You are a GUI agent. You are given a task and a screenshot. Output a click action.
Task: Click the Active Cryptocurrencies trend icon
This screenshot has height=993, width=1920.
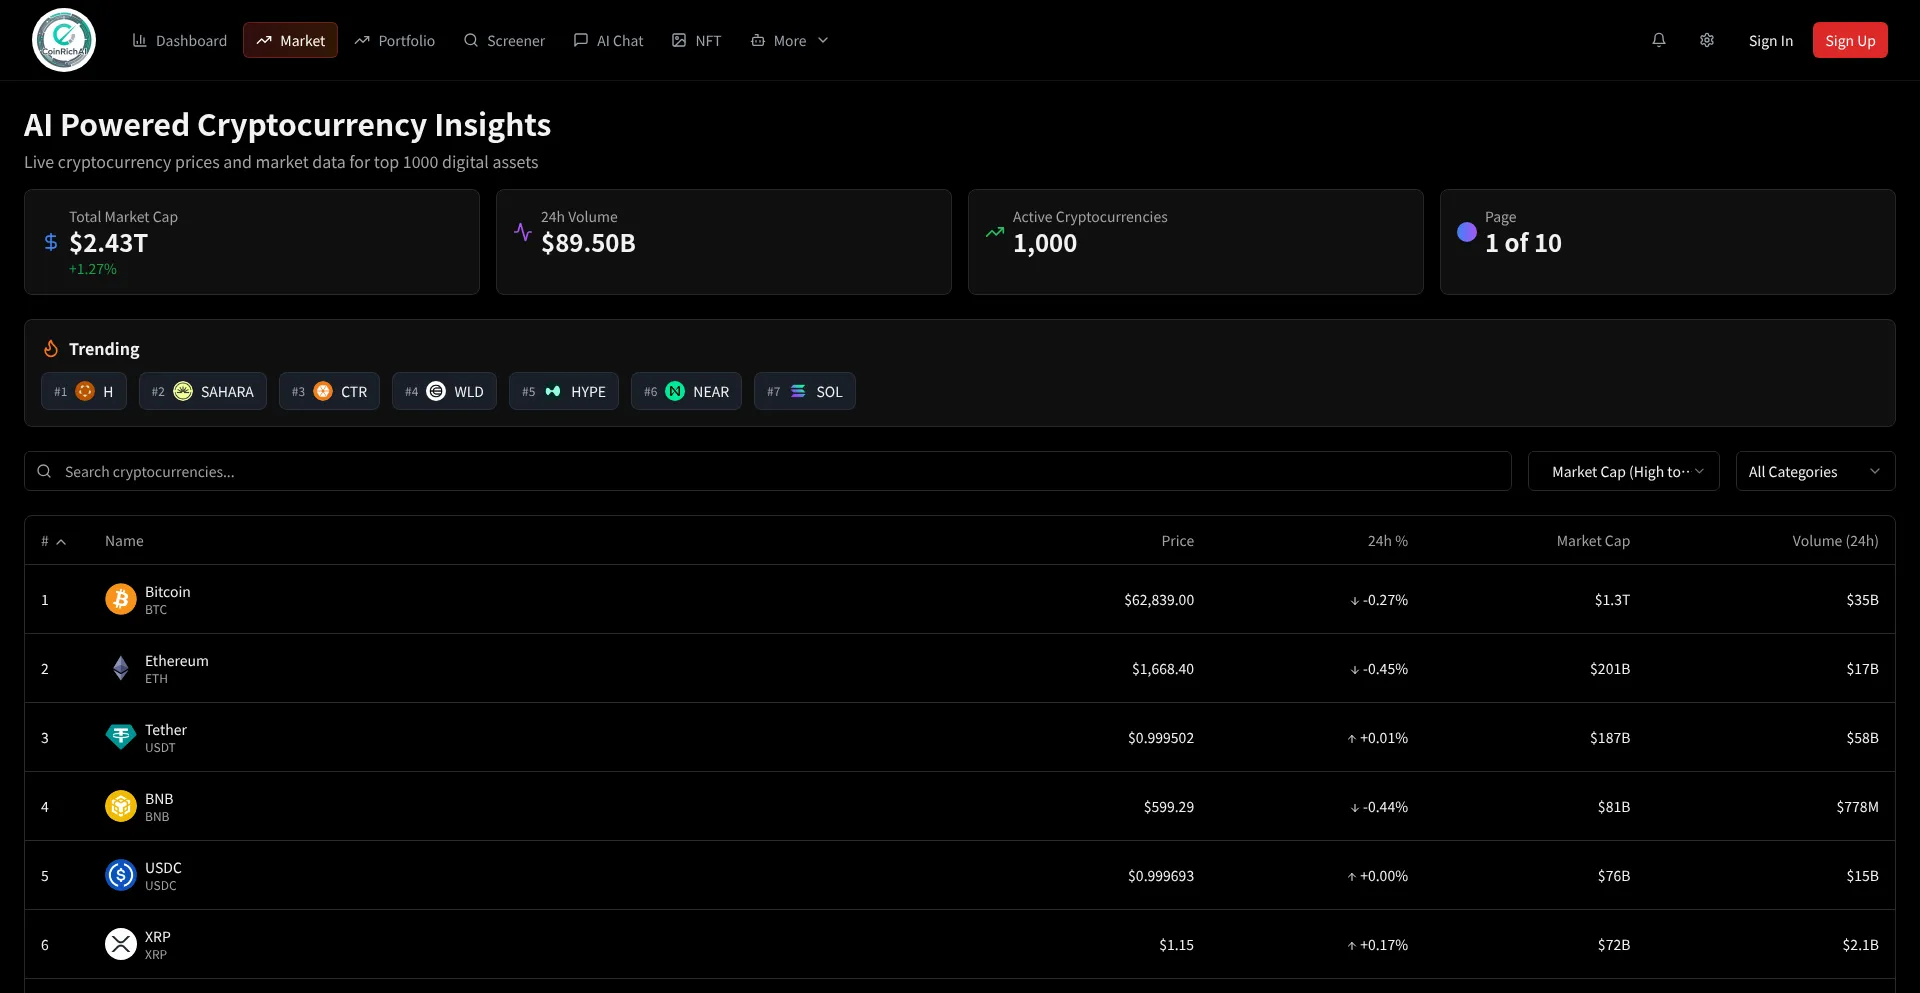pyautogui.click(x=995, y=232)
